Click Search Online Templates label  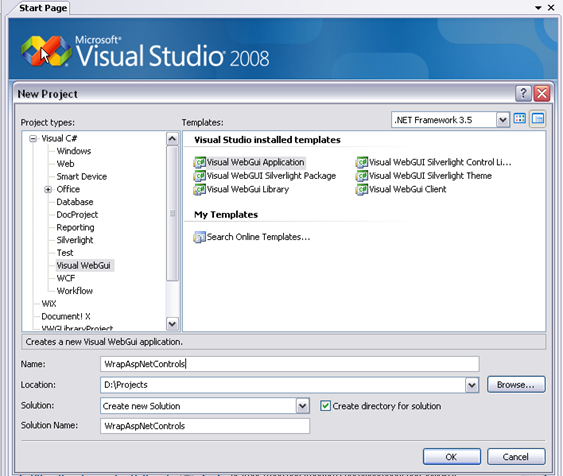point(259,237)
